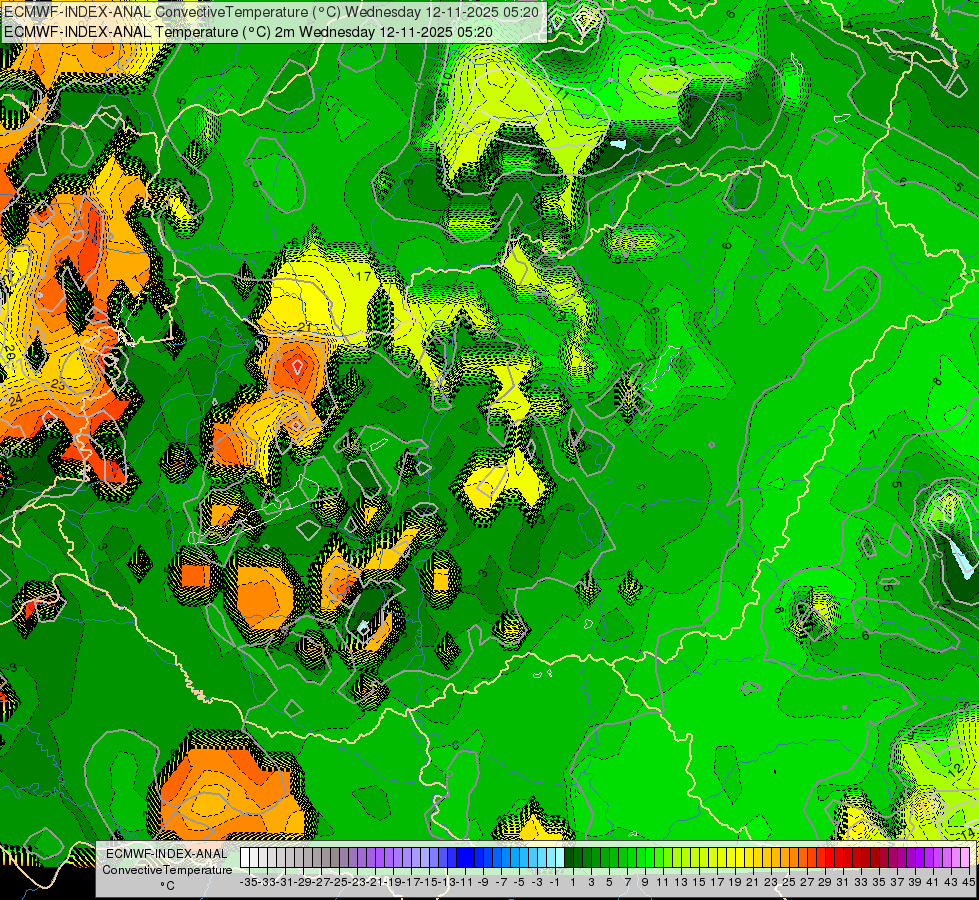979x900 pixels.
Task: Click the legend scale value 41
Action: (x=933, y=882)
